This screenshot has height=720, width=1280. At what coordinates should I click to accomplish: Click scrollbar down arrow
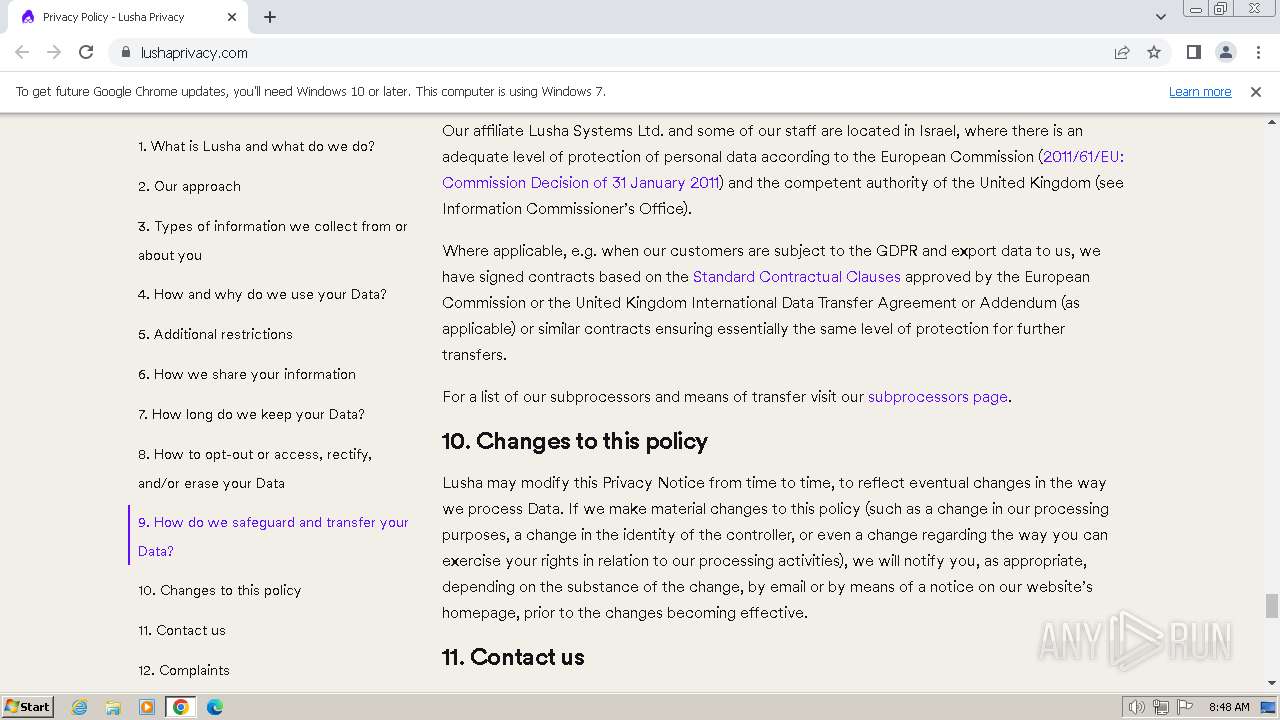[1272, 683]
